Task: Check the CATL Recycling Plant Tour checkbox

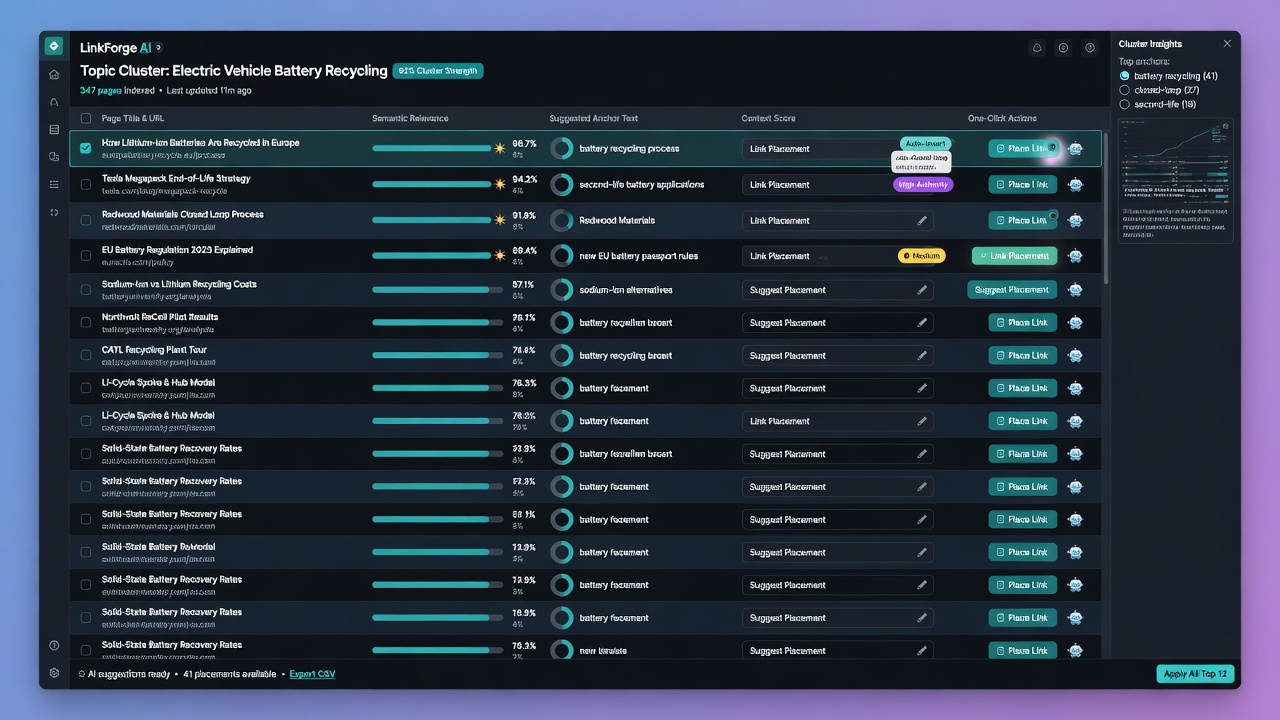Action: 85,355
